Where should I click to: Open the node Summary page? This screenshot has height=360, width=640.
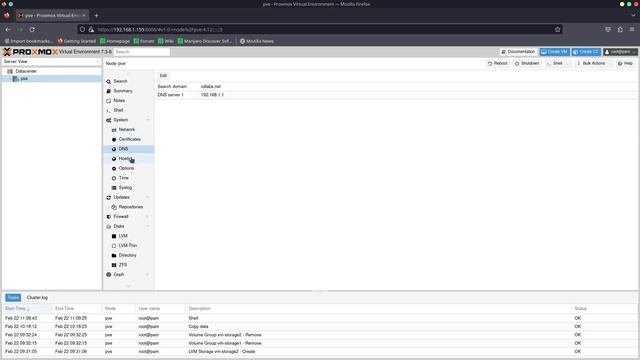122,91
